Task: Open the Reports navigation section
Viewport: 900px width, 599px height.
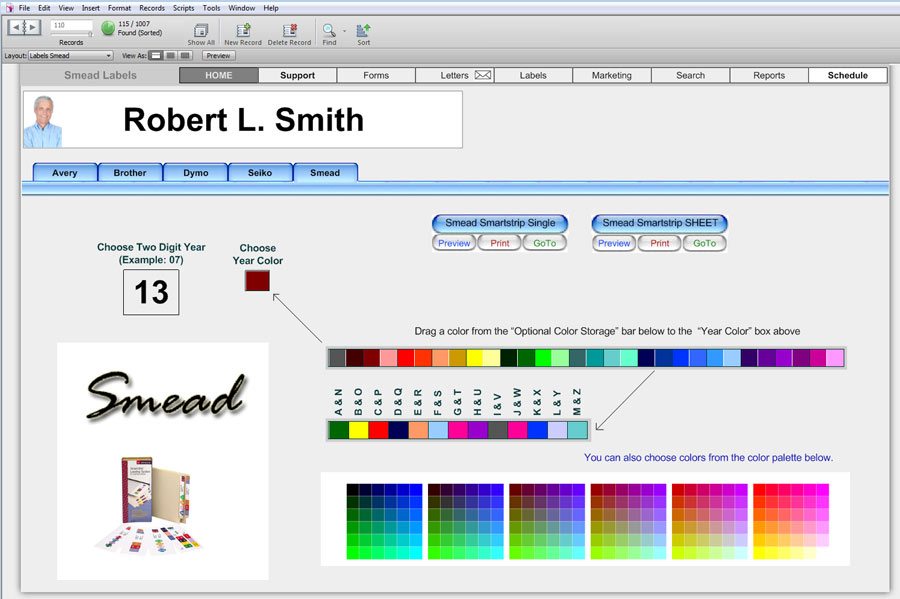Action: [x=769, y=75]
